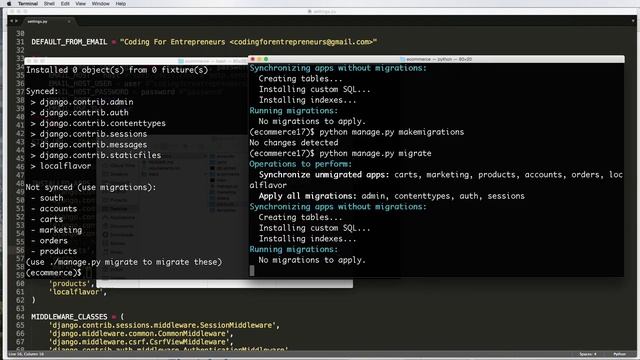Image resolution: width=640 pixels, height=360 pixels.
Task: Click line number 31 in the gutter
Action: point(20,42)
